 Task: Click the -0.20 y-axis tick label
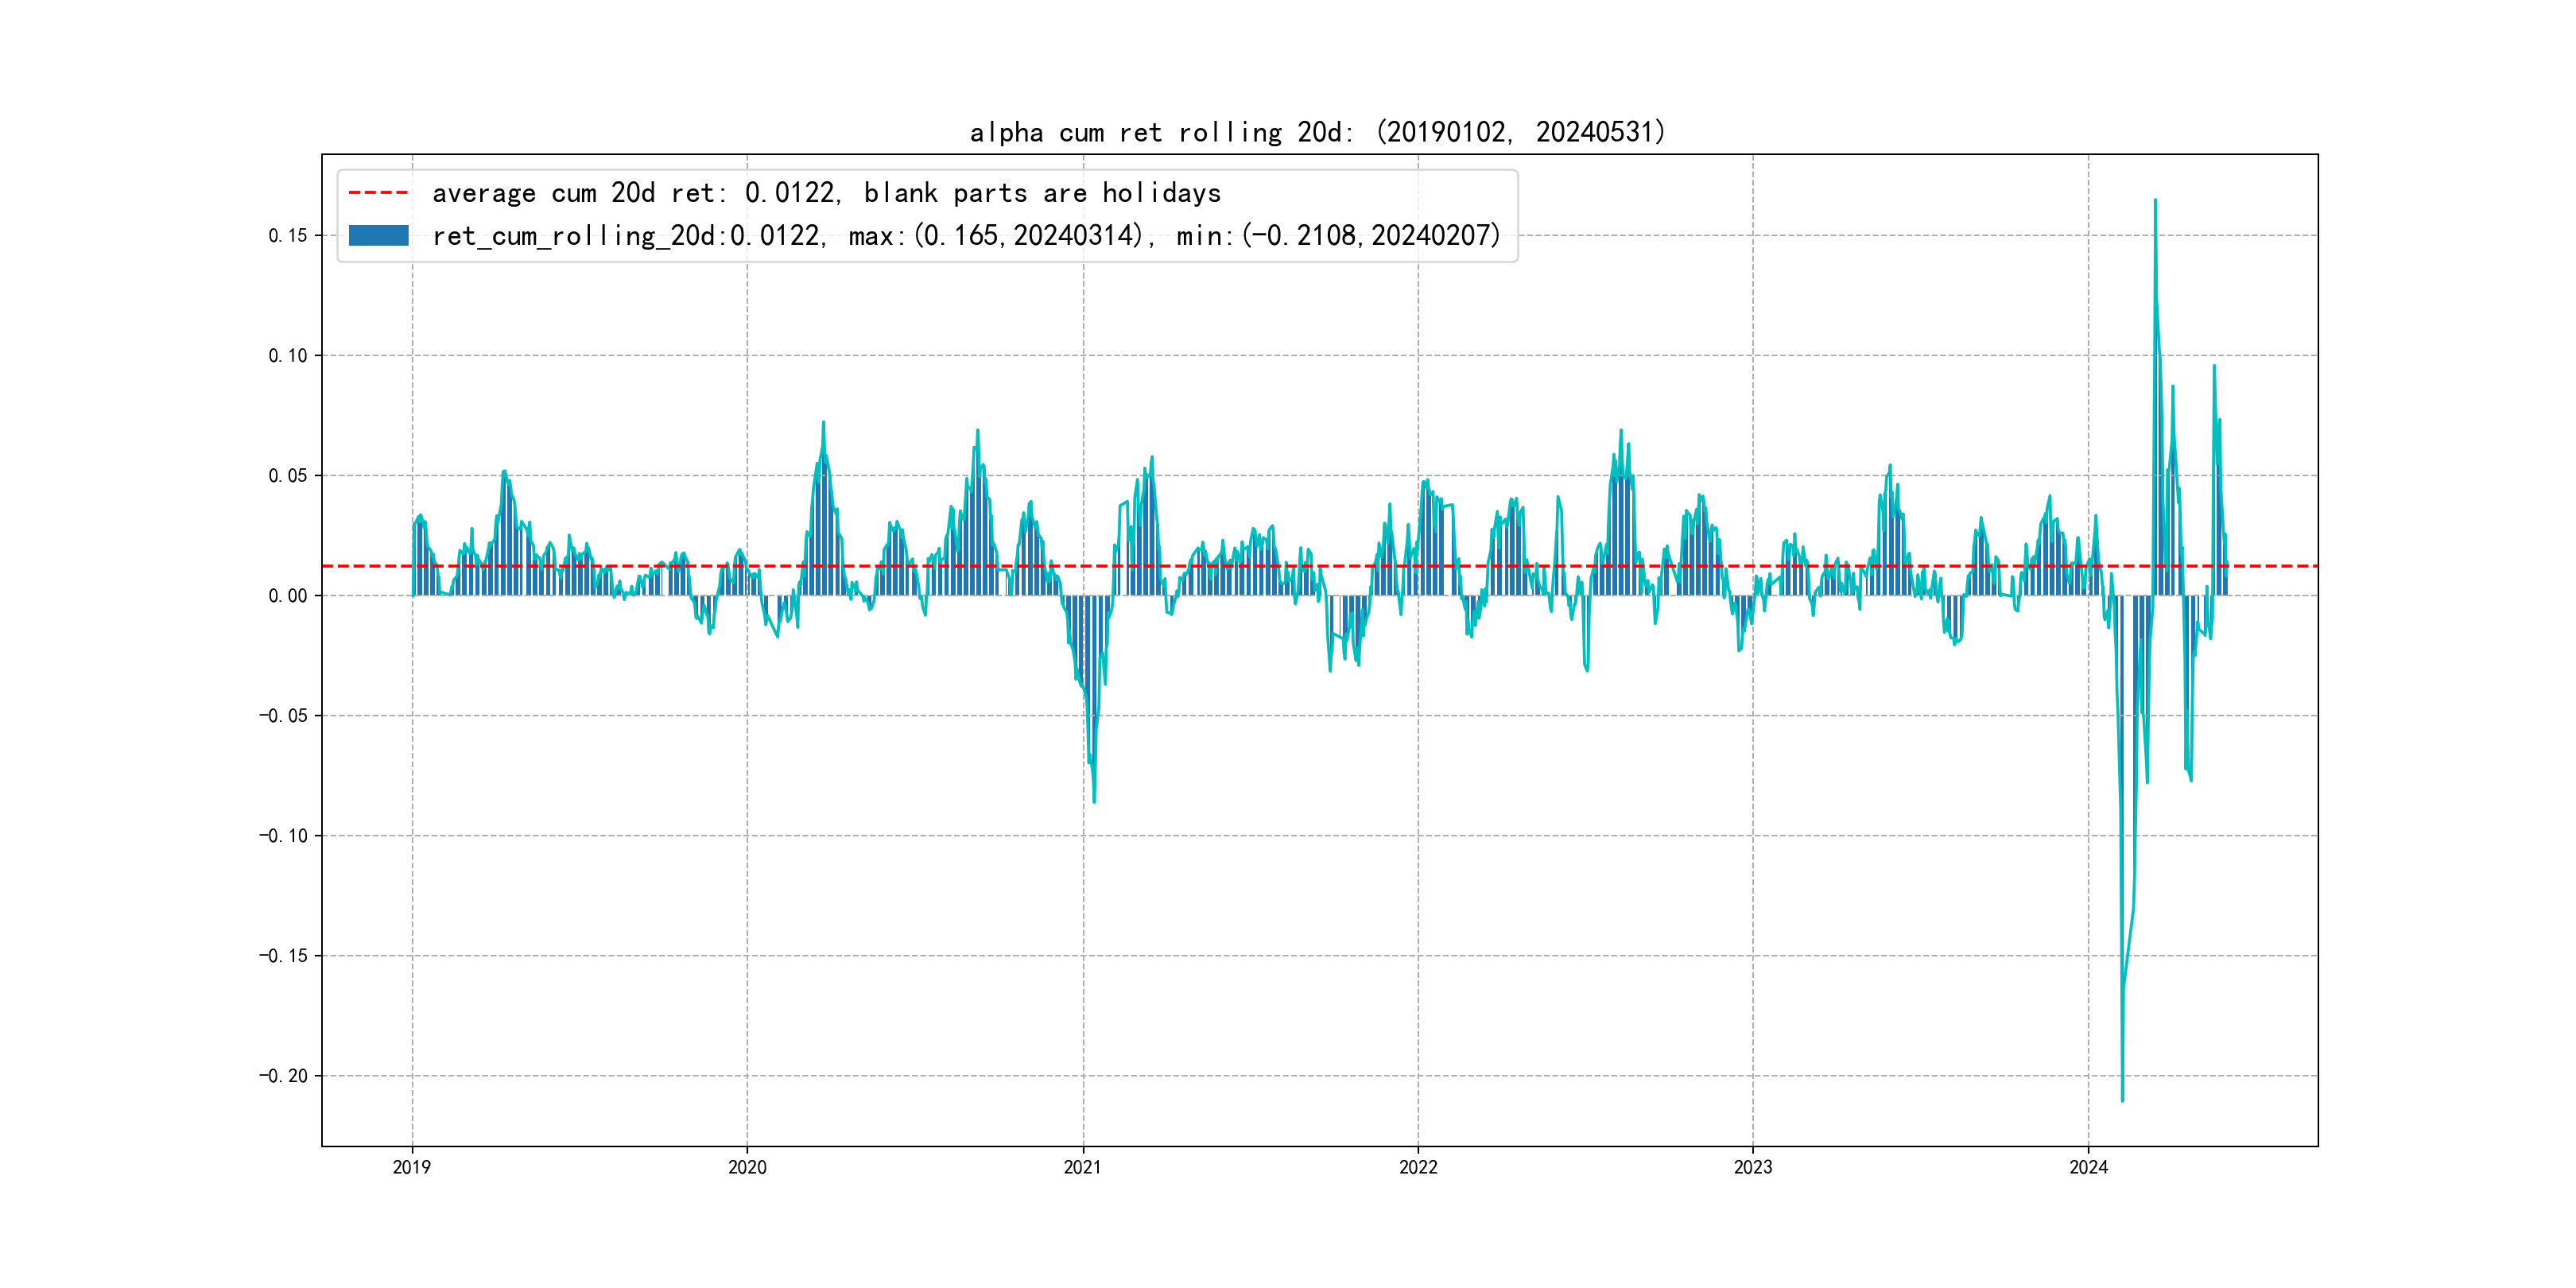pyautogui.click(x=283, y=1076)
